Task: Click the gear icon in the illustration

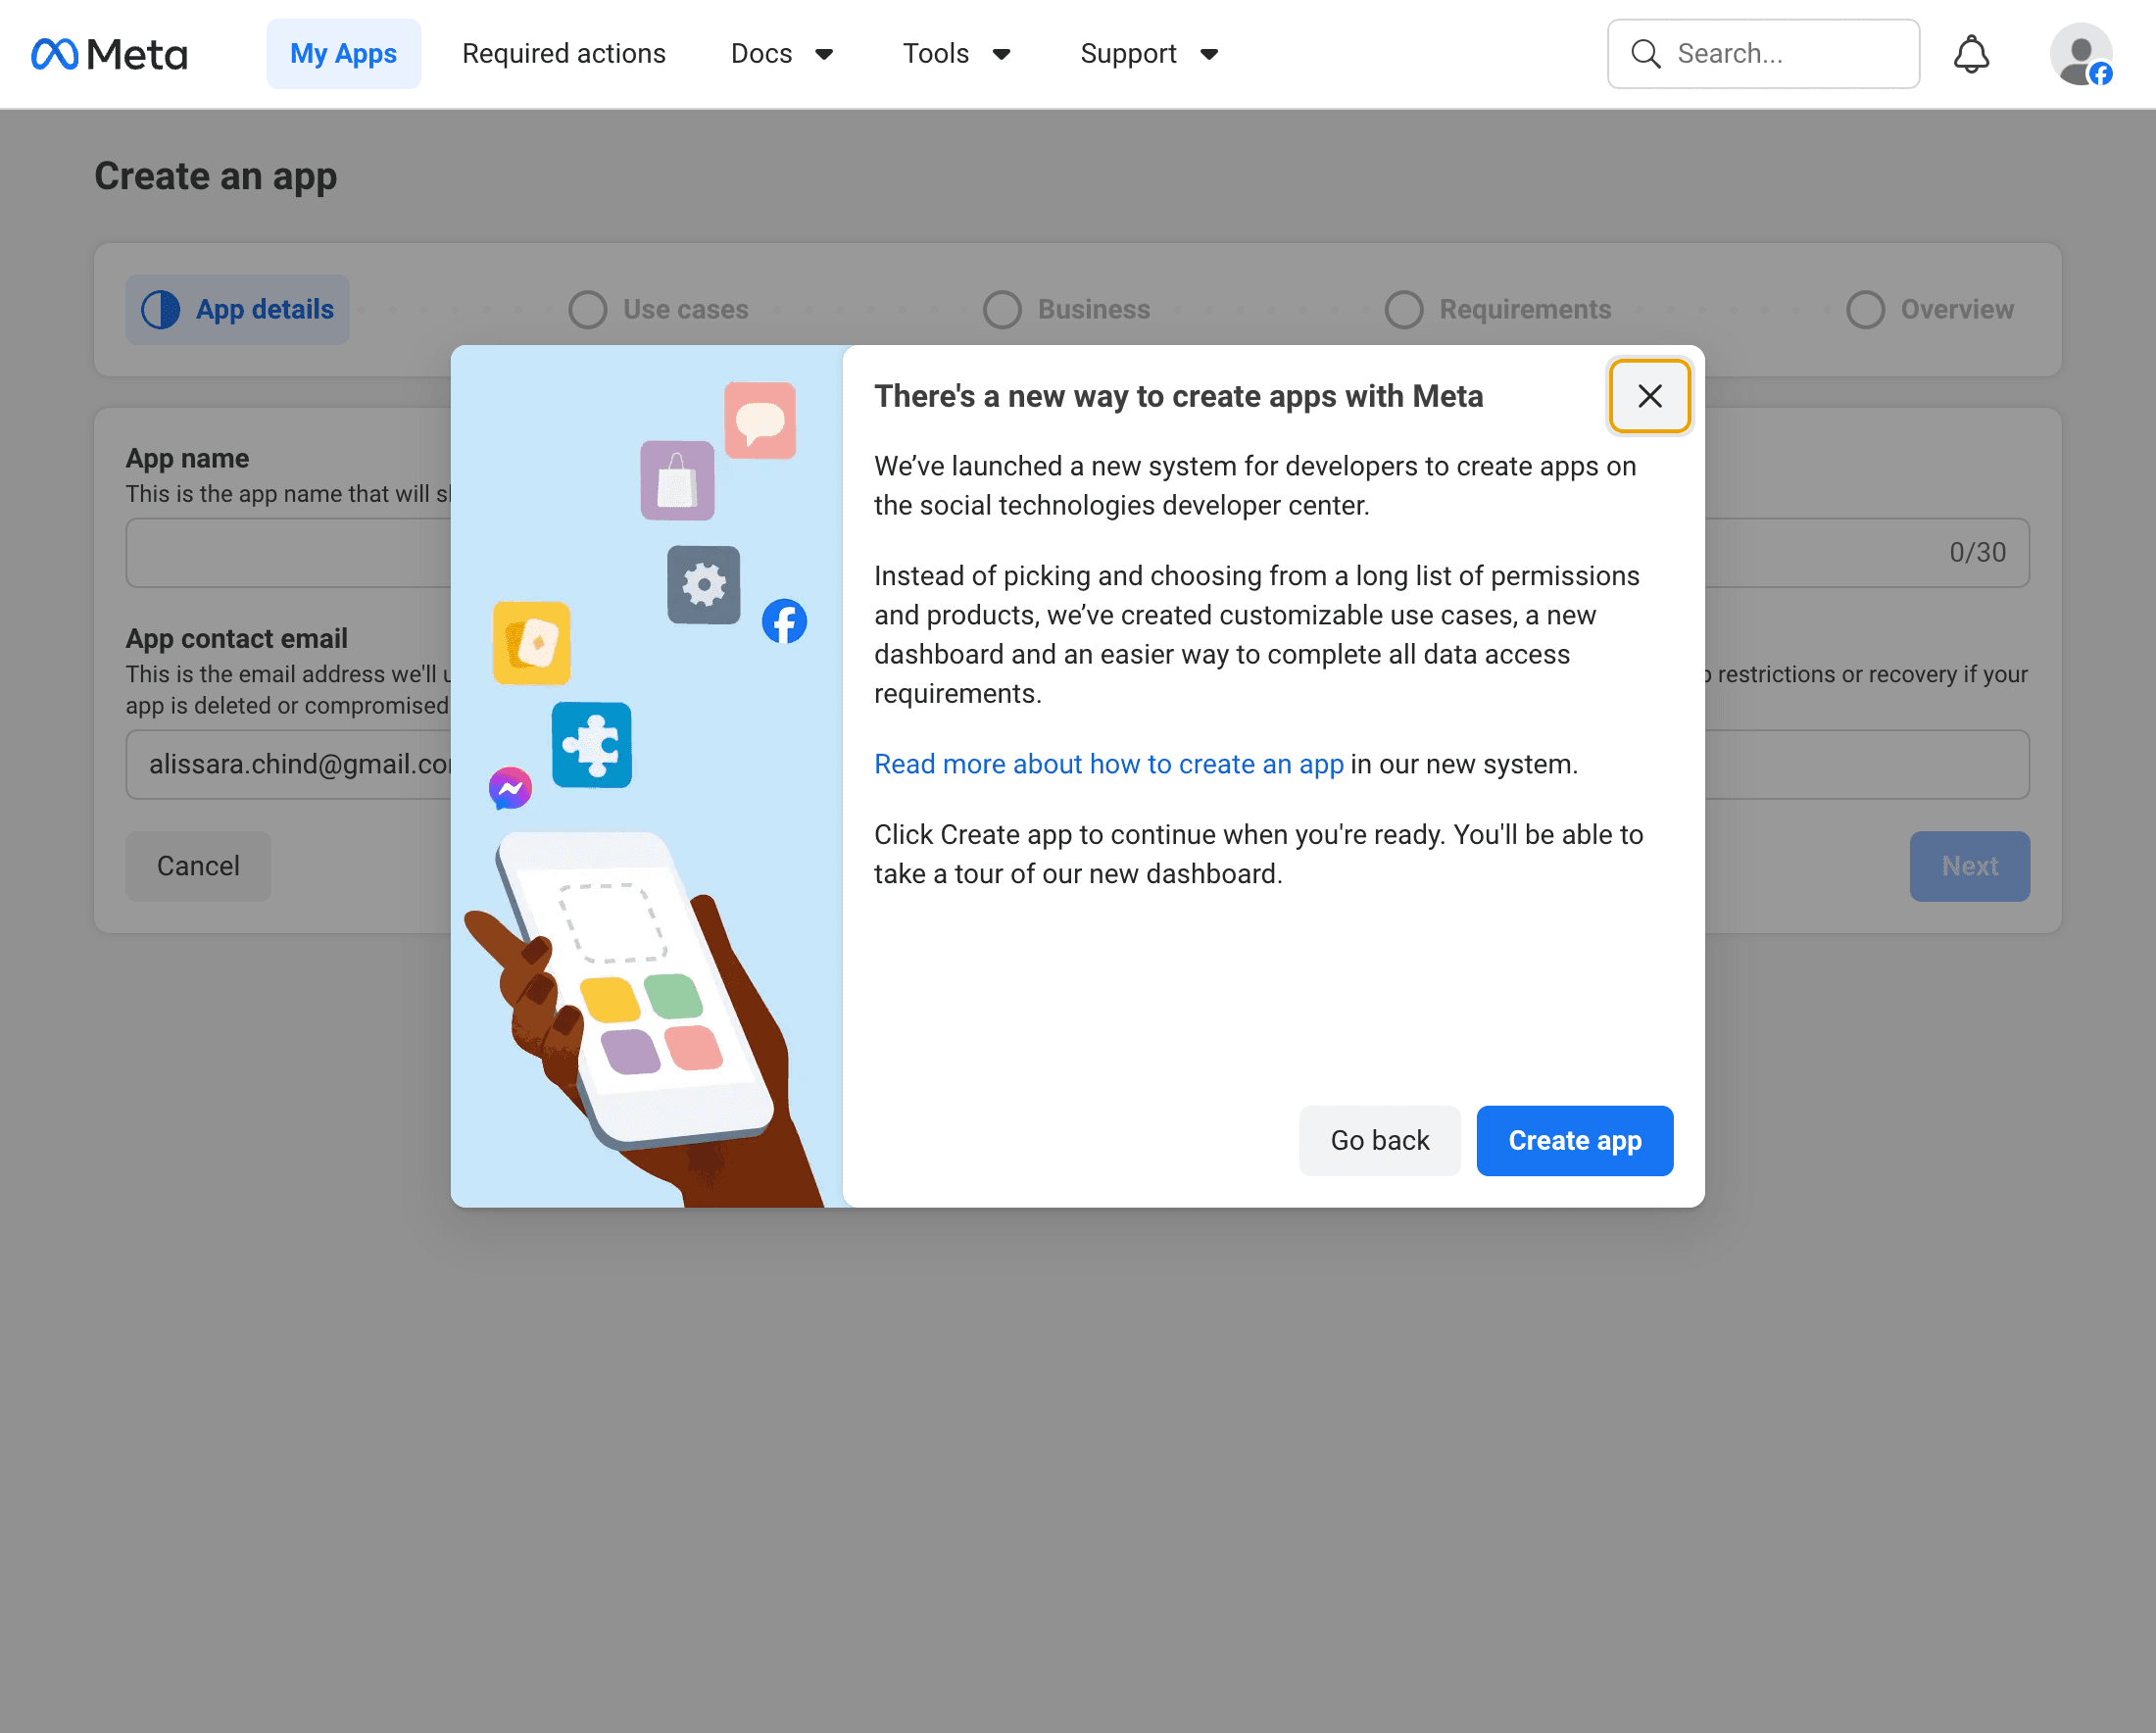Action: click(704, 585)
